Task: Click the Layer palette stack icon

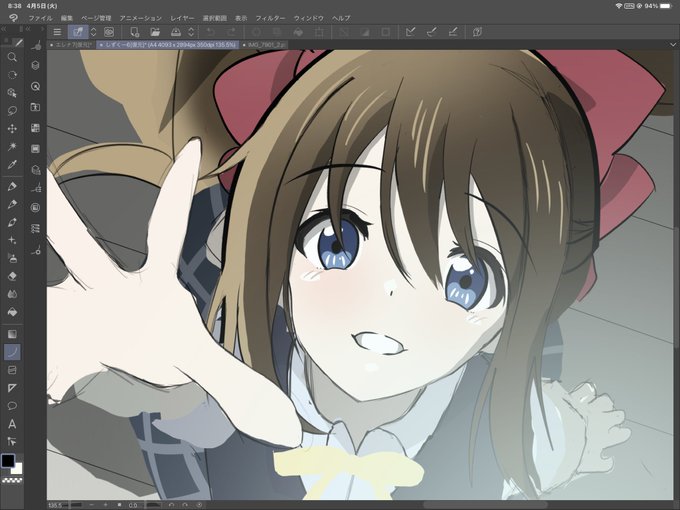Action: click(36, 65)
